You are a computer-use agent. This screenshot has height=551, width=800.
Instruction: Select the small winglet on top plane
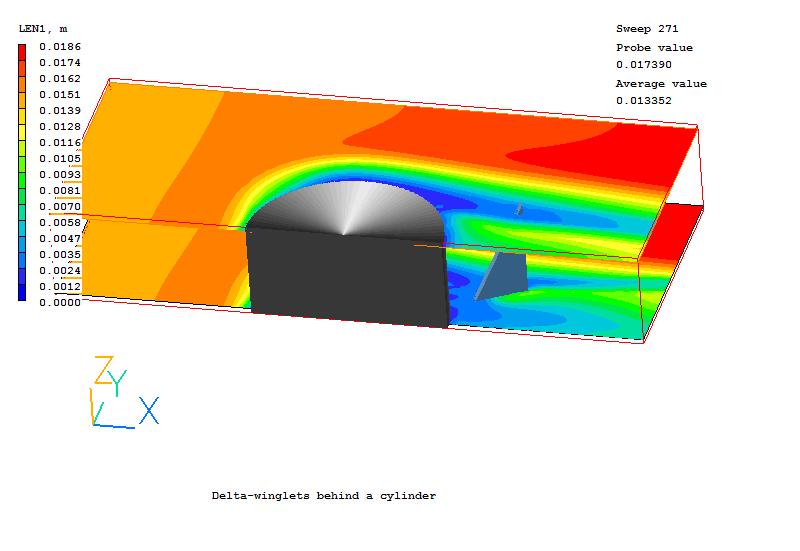click(519, 209)
